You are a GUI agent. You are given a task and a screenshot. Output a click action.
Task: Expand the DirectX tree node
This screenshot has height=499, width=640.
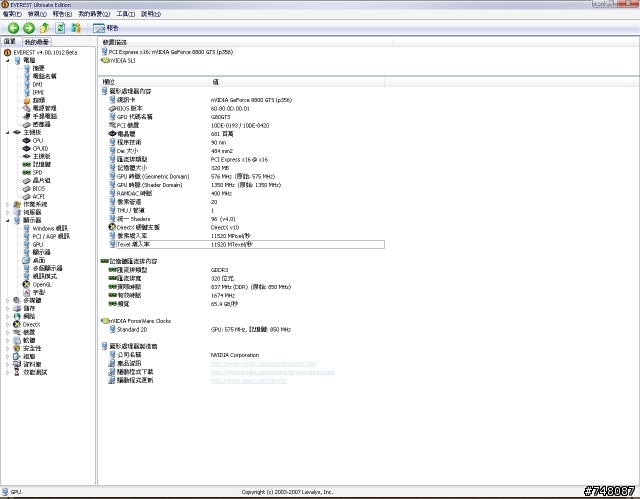point(7,324)
